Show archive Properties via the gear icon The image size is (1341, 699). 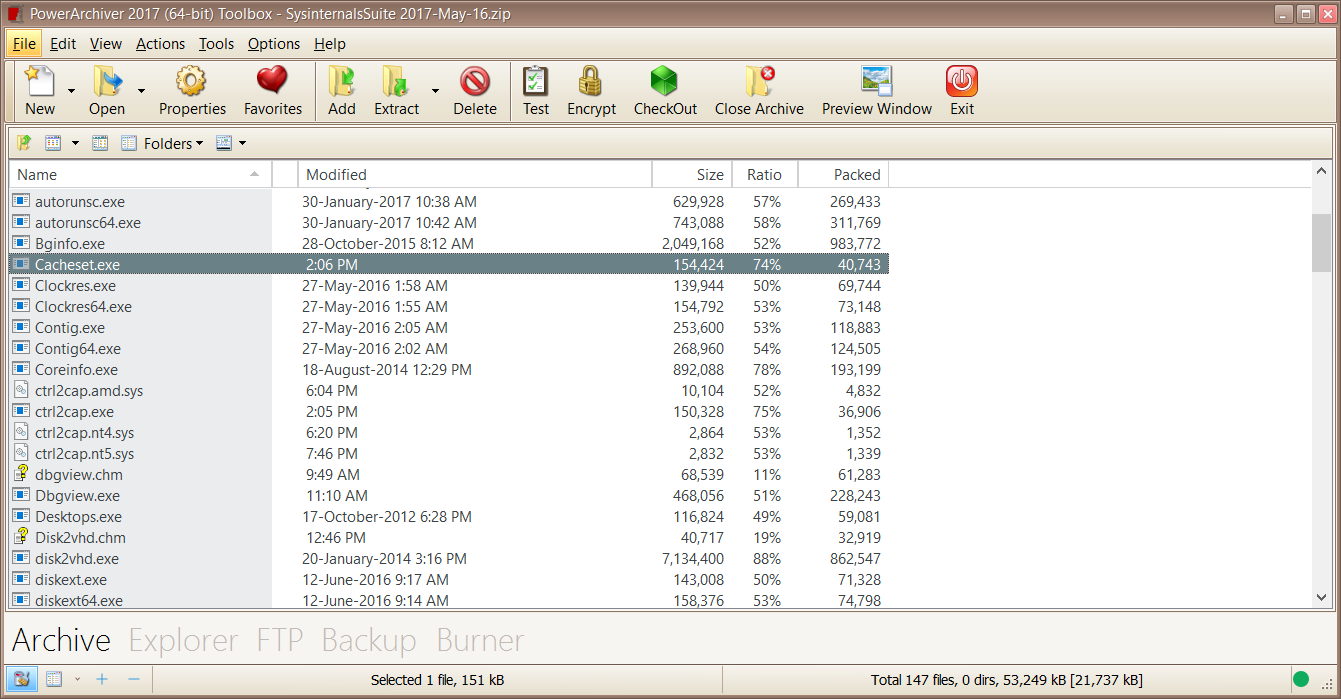pos(192,81)
